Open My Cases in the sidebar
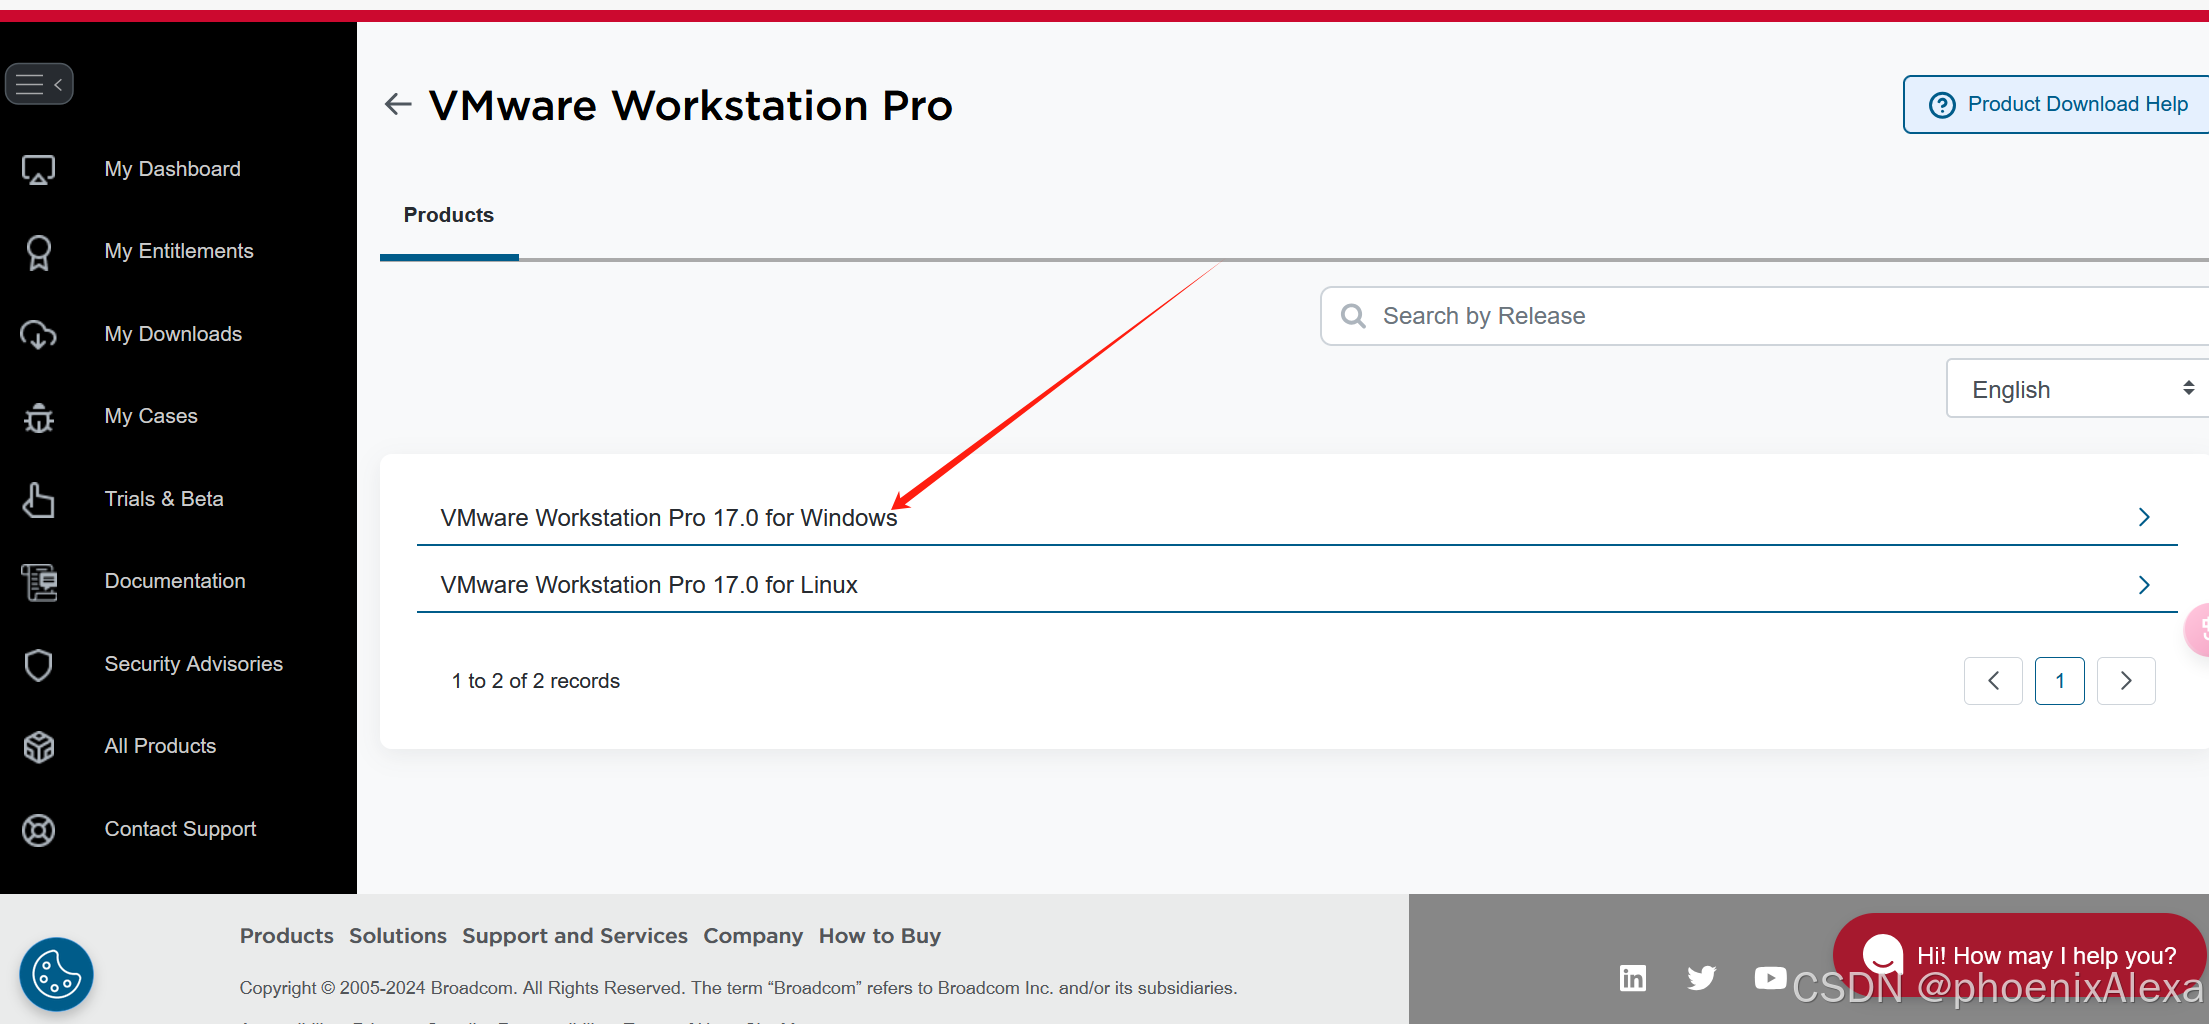Viewport: 2209px width, 1024px height. (x=151, y=416)
